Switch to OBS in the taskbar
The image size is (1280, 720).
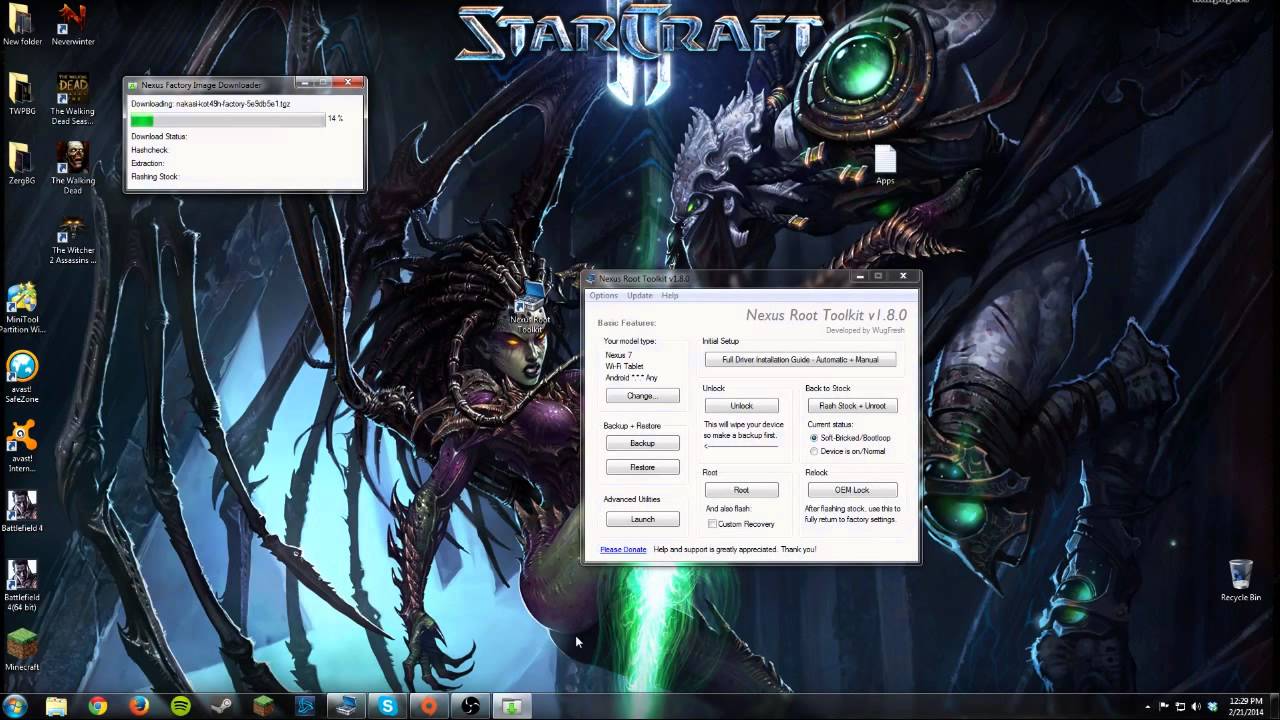pos(470,706)
